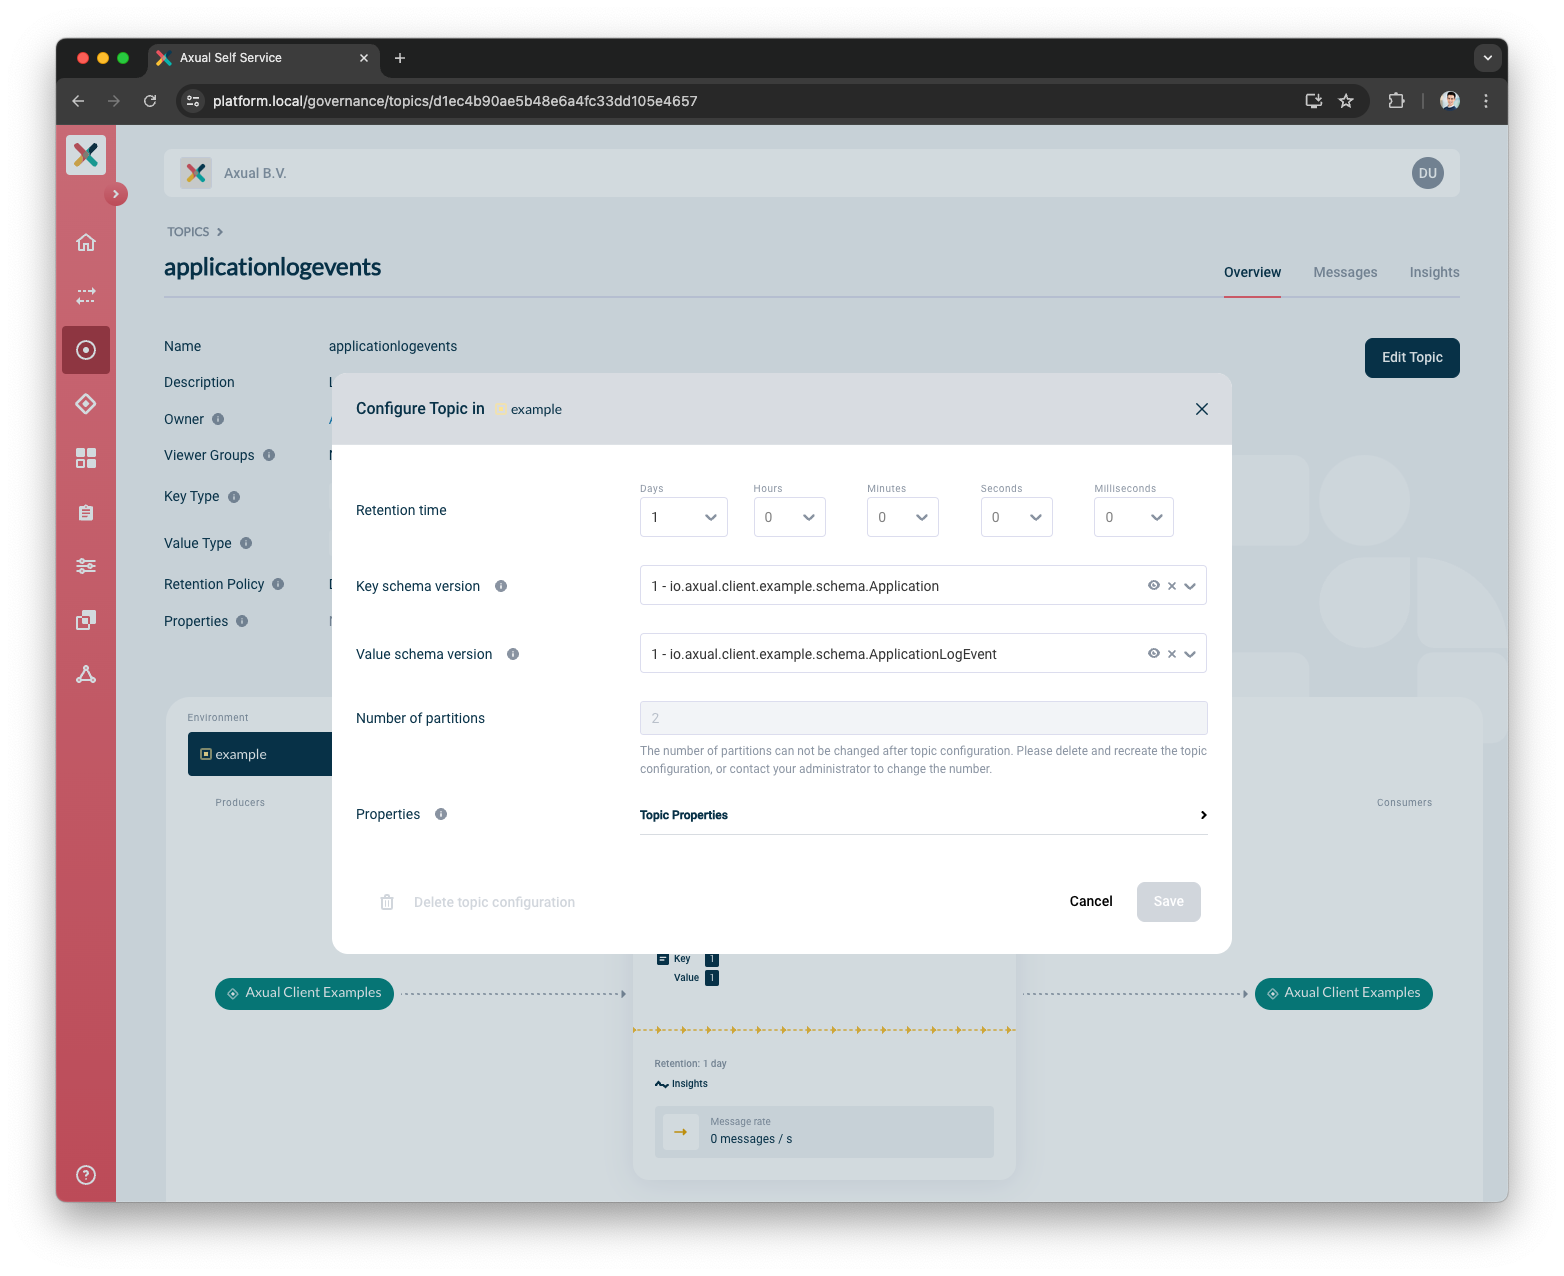Click the producer Axual Client Examples pill
The image size is (1564, 1276).
(304, 993)
